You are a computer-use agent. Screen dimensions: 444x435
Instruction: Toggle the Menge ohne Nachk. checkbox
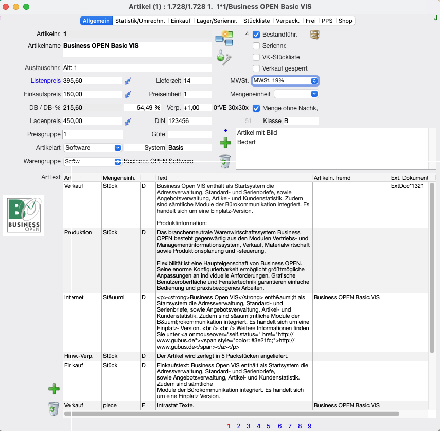tap(256, 109)
